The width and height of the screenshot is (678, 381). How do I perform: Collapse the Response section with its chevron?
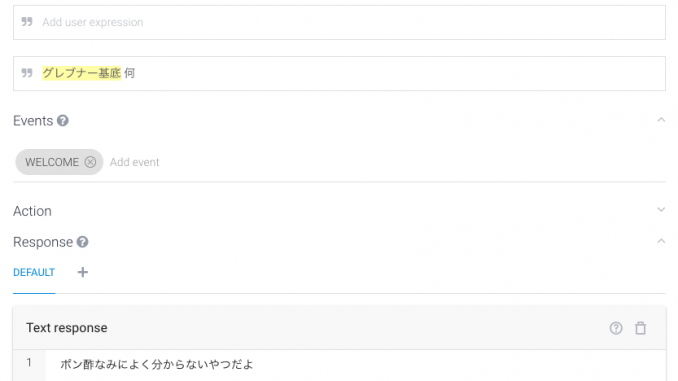click(661, 241)
